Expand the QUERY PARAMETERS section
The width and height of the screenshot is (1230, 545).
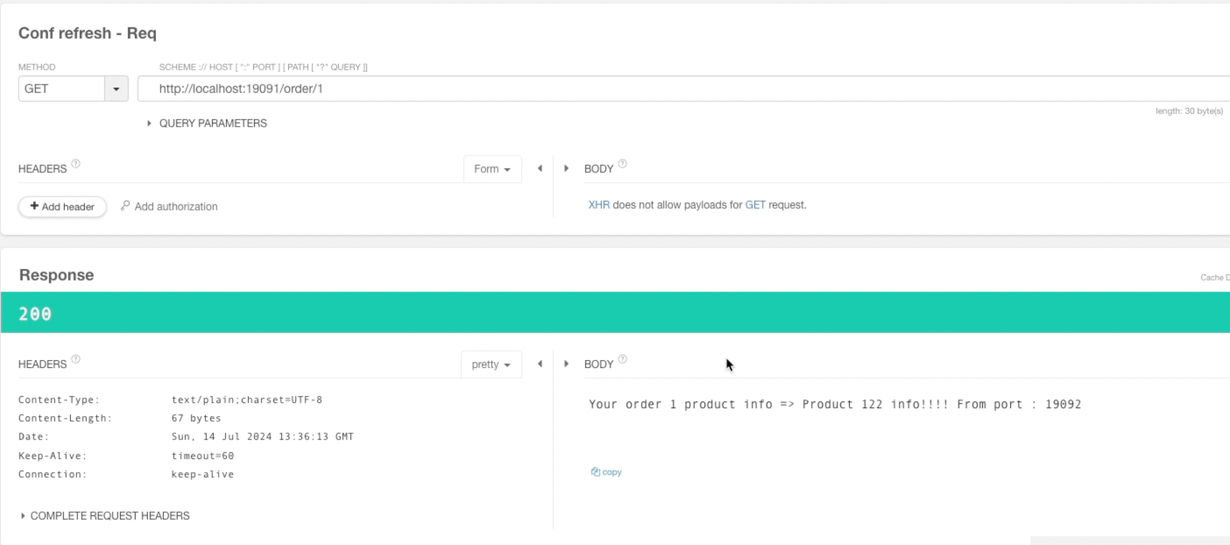206,123
